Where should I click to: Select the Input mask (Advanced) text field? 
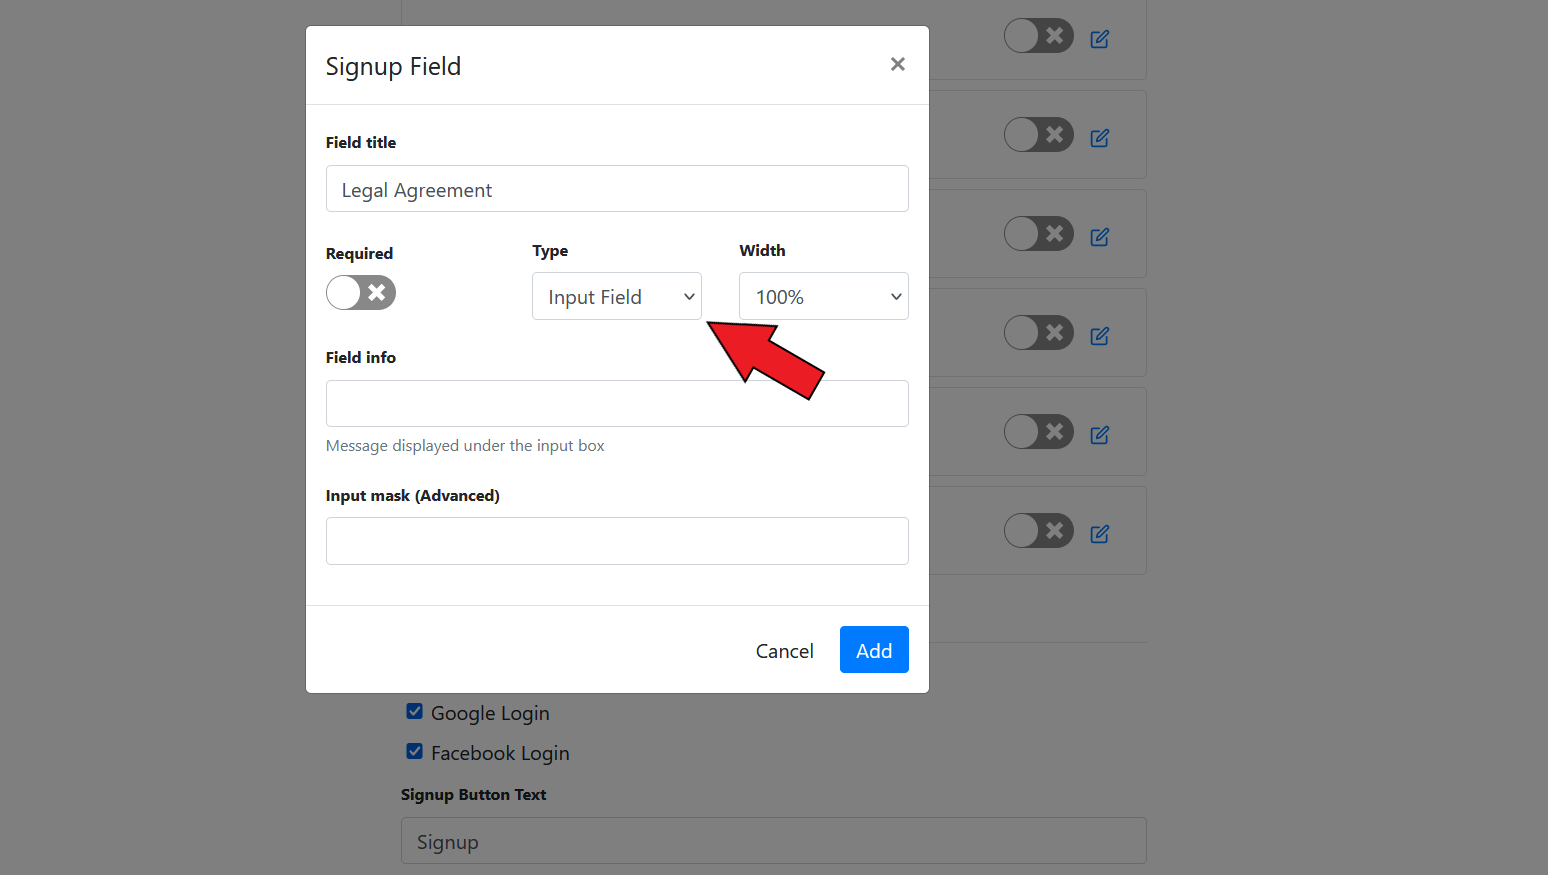616,541
